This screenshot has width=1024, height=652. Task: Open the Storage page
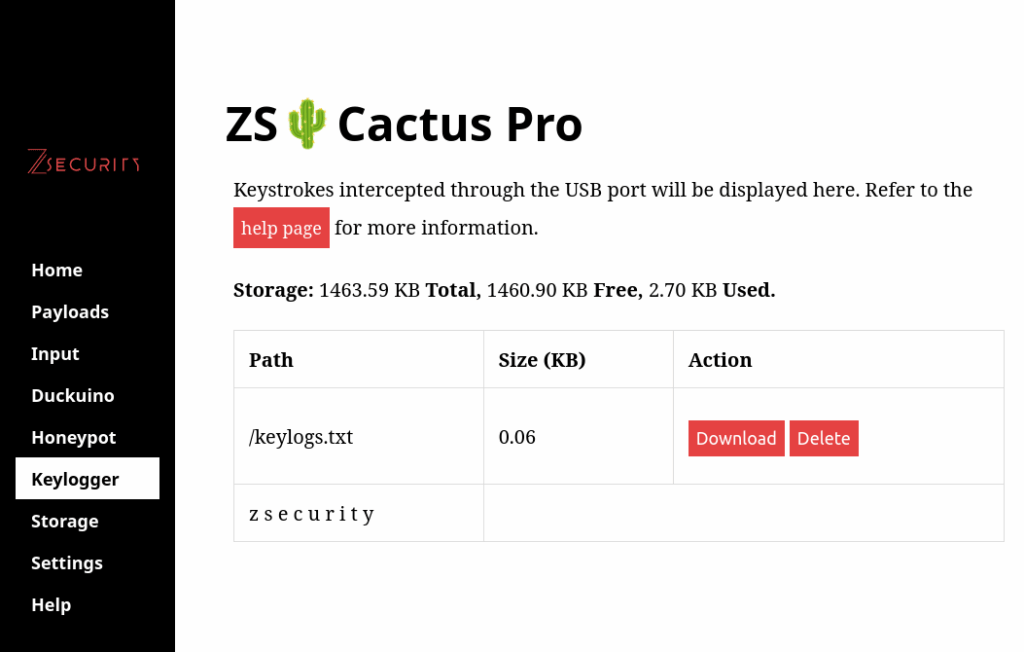click(x=65, y=521)
